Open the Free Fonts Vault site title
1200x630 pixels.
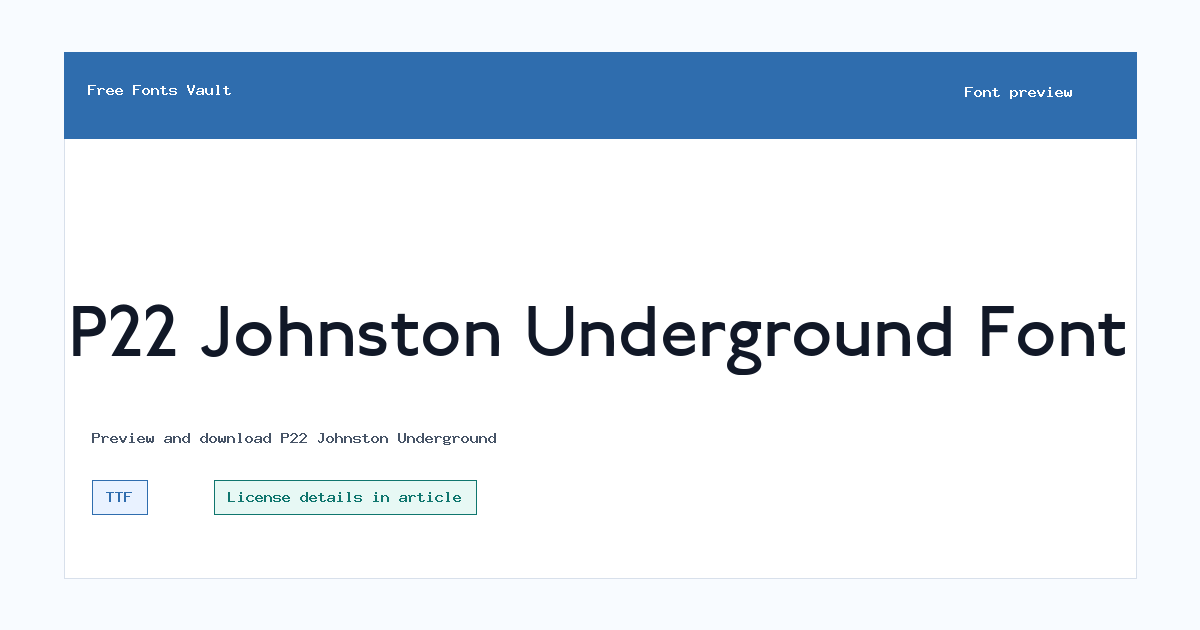(159, 90)
